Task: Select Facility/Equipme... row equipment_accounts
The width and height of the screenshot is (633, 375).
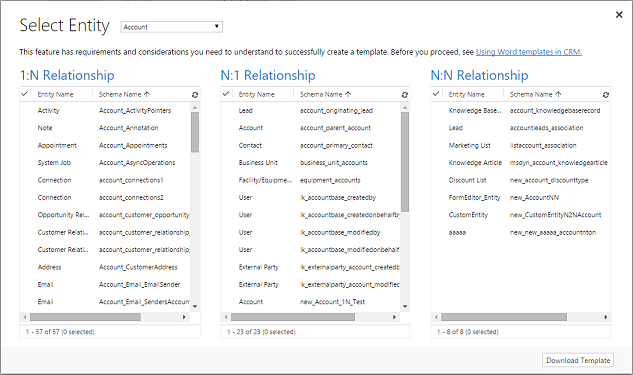Action: (x=311, y=180)
